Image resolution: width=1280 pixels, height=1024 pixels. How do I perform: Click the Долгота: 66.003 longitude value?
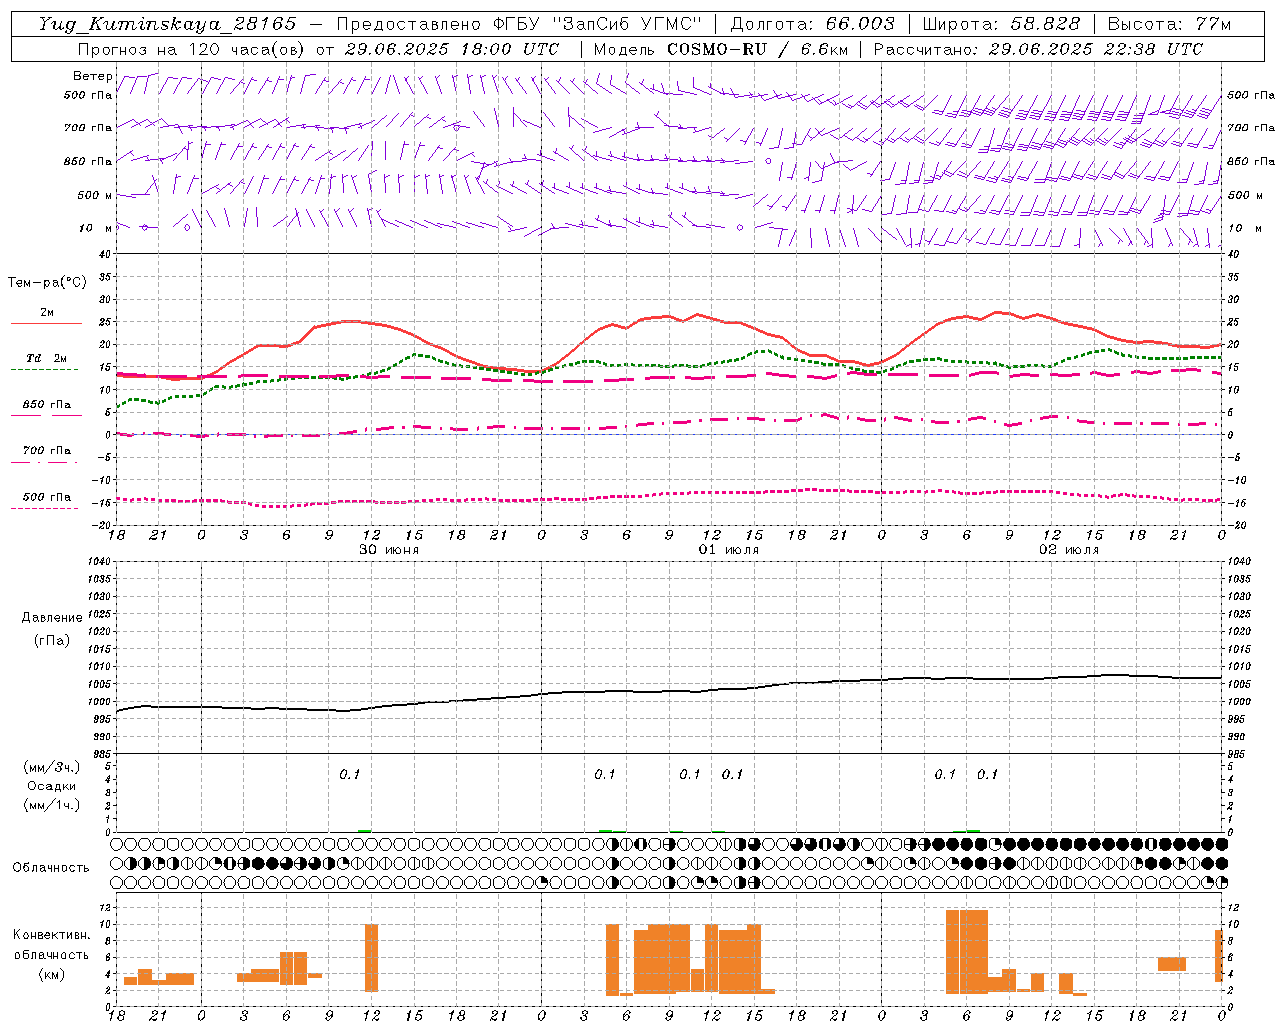[x=813, y=24]
